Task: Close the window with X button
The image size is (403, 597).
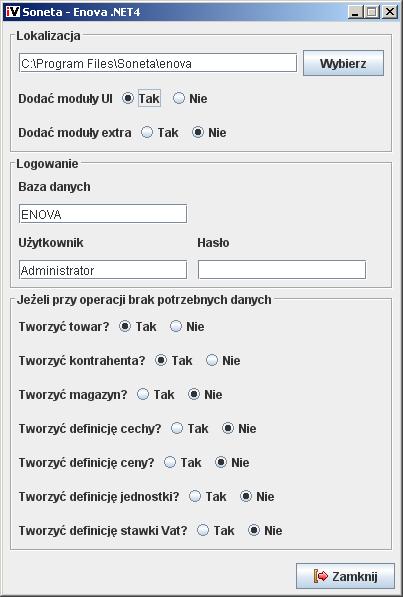Action: pos(390,12)
